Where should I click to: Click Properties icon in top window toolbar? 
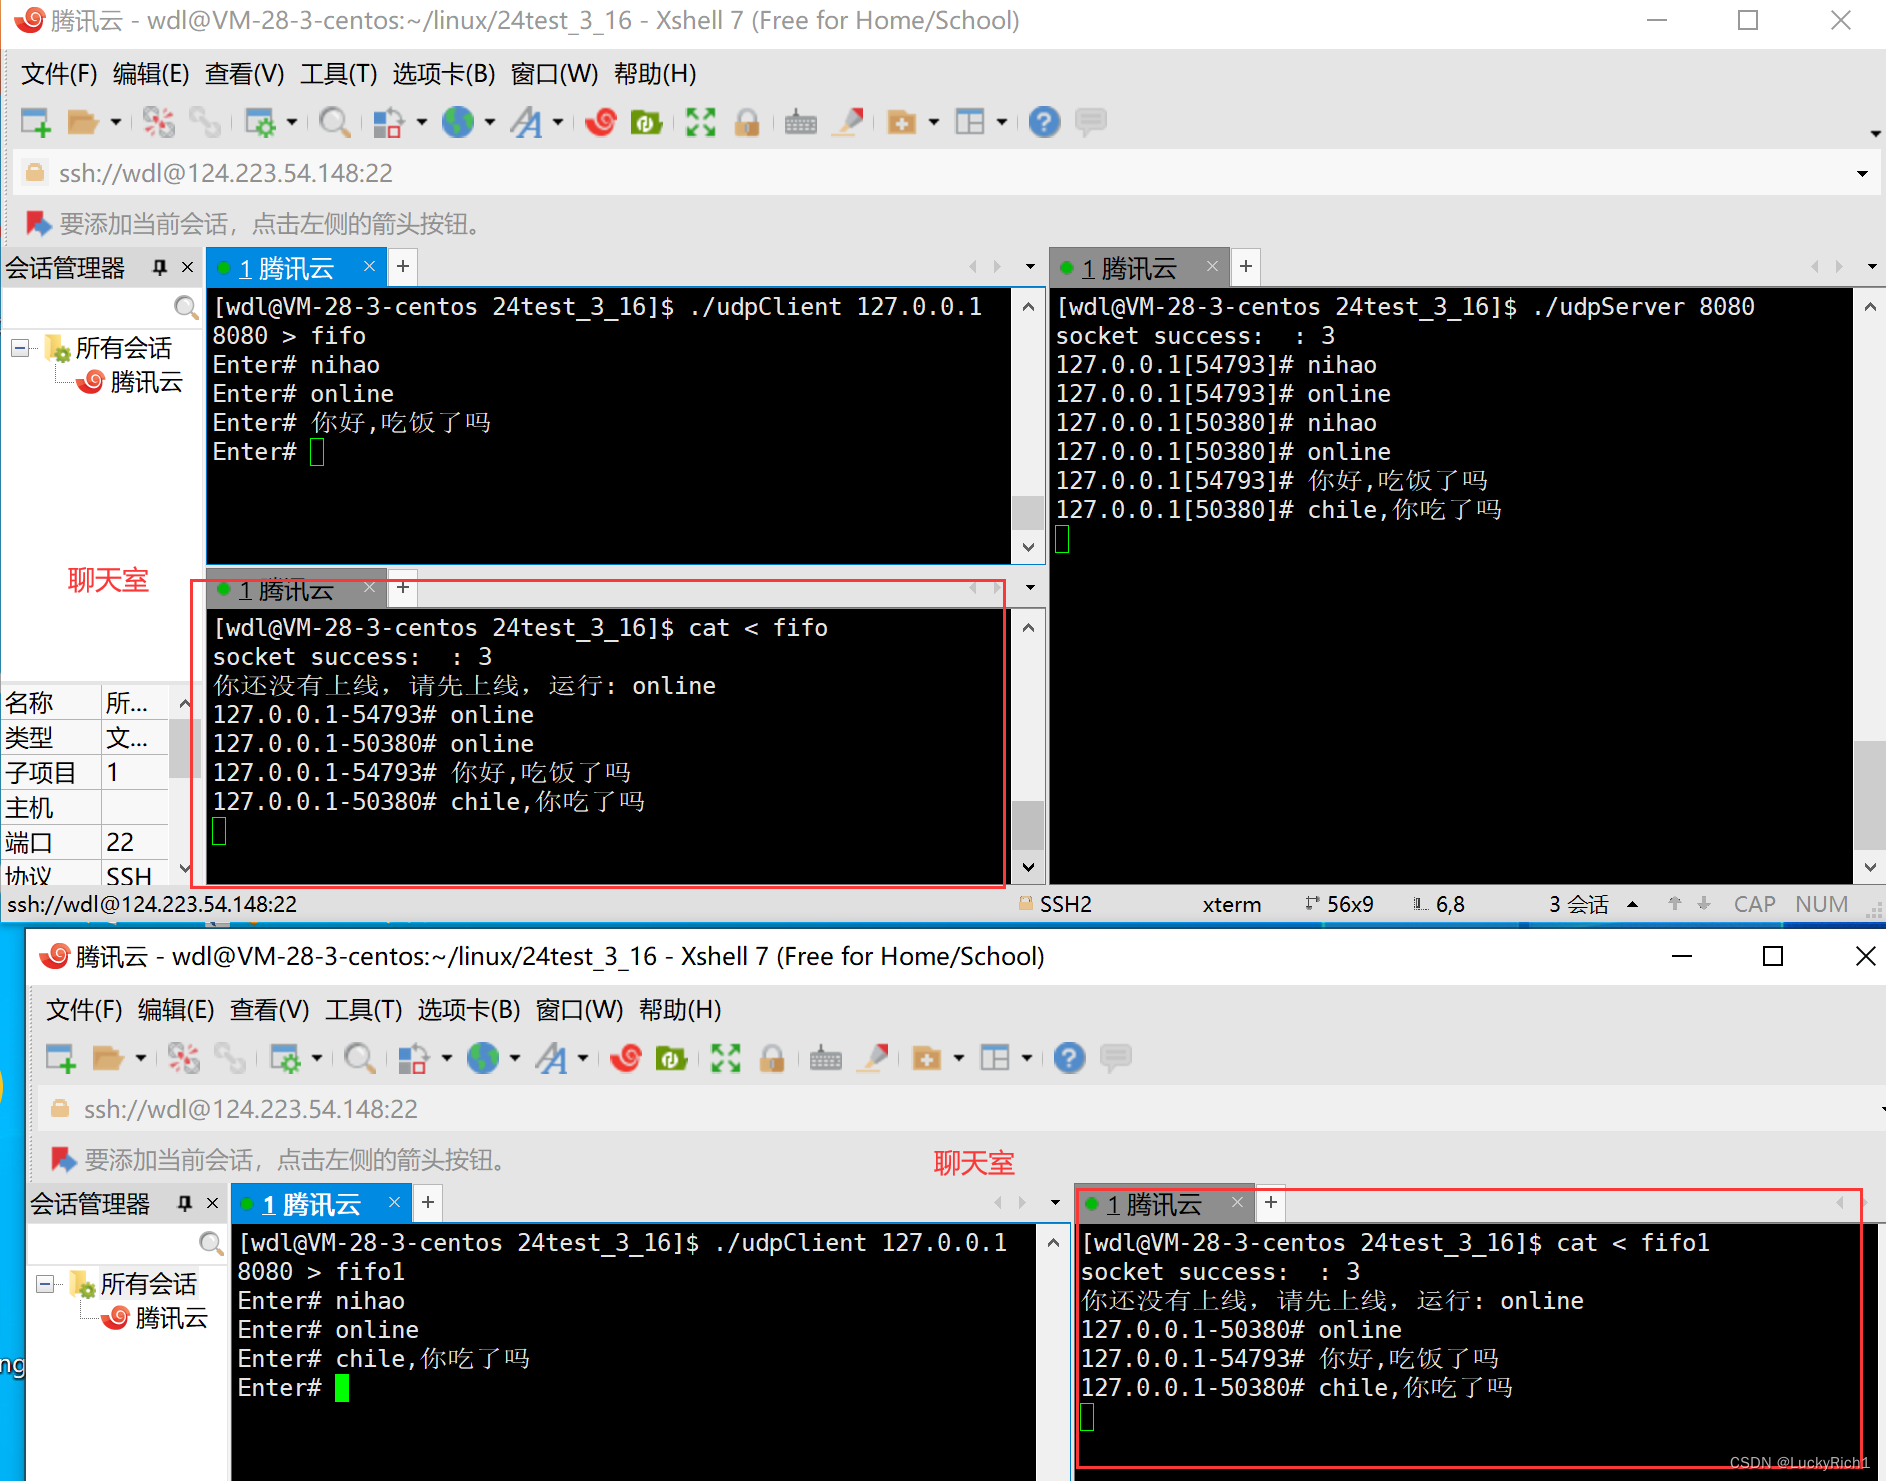click(x=260, y=122)
